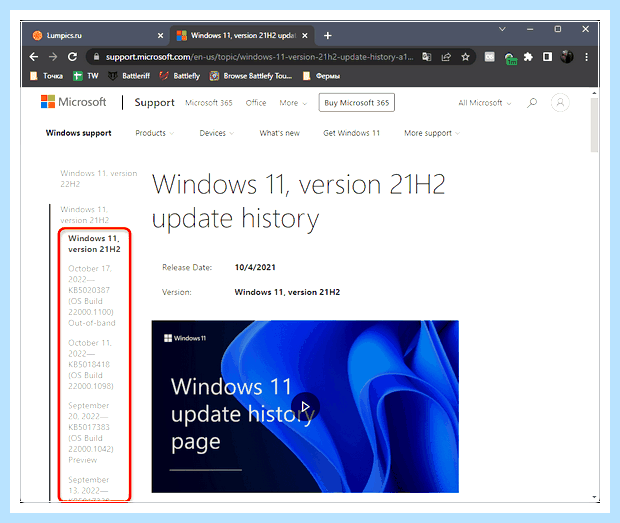Click the scrollbar up arrow
620x523 pixels.
(x=594, y=93)
